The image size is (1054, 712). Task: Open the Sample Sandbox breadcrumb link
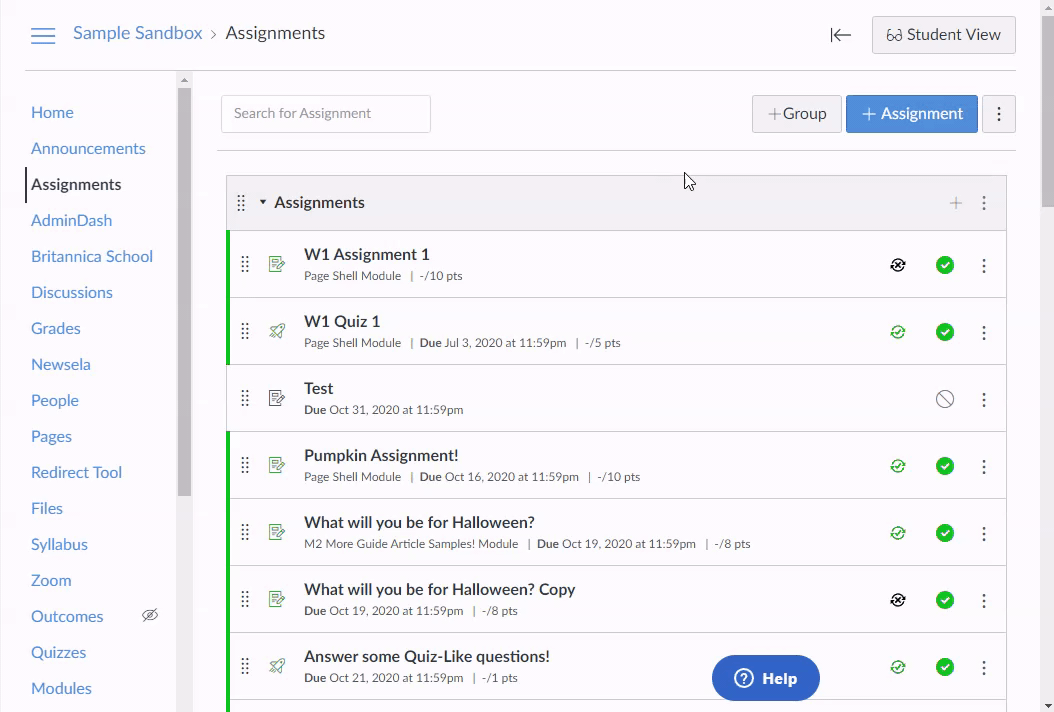point(137,33)
